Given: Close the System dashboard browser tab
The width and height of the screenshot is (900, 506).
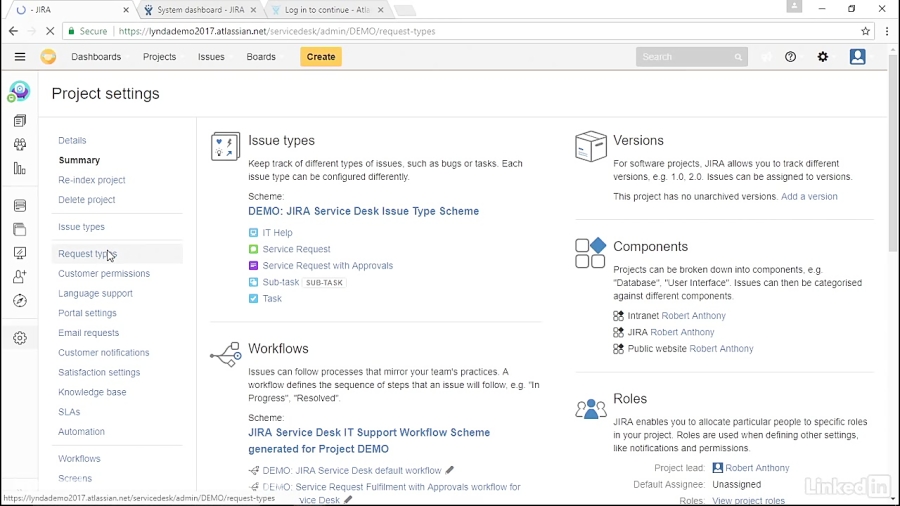Looking at the screenshot, I should pyautogui.click(x=253, y=10).
